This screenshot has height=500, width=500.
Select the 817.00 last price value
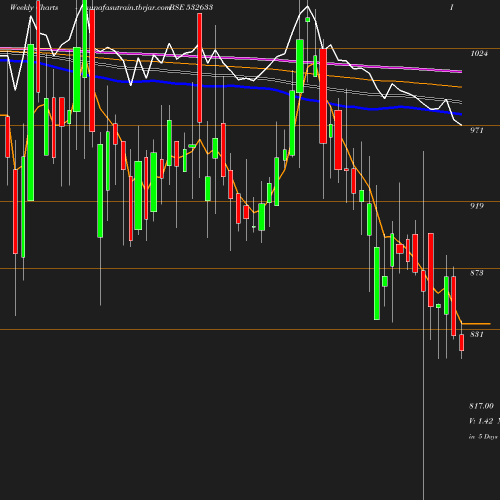click(x=481, y=406)
